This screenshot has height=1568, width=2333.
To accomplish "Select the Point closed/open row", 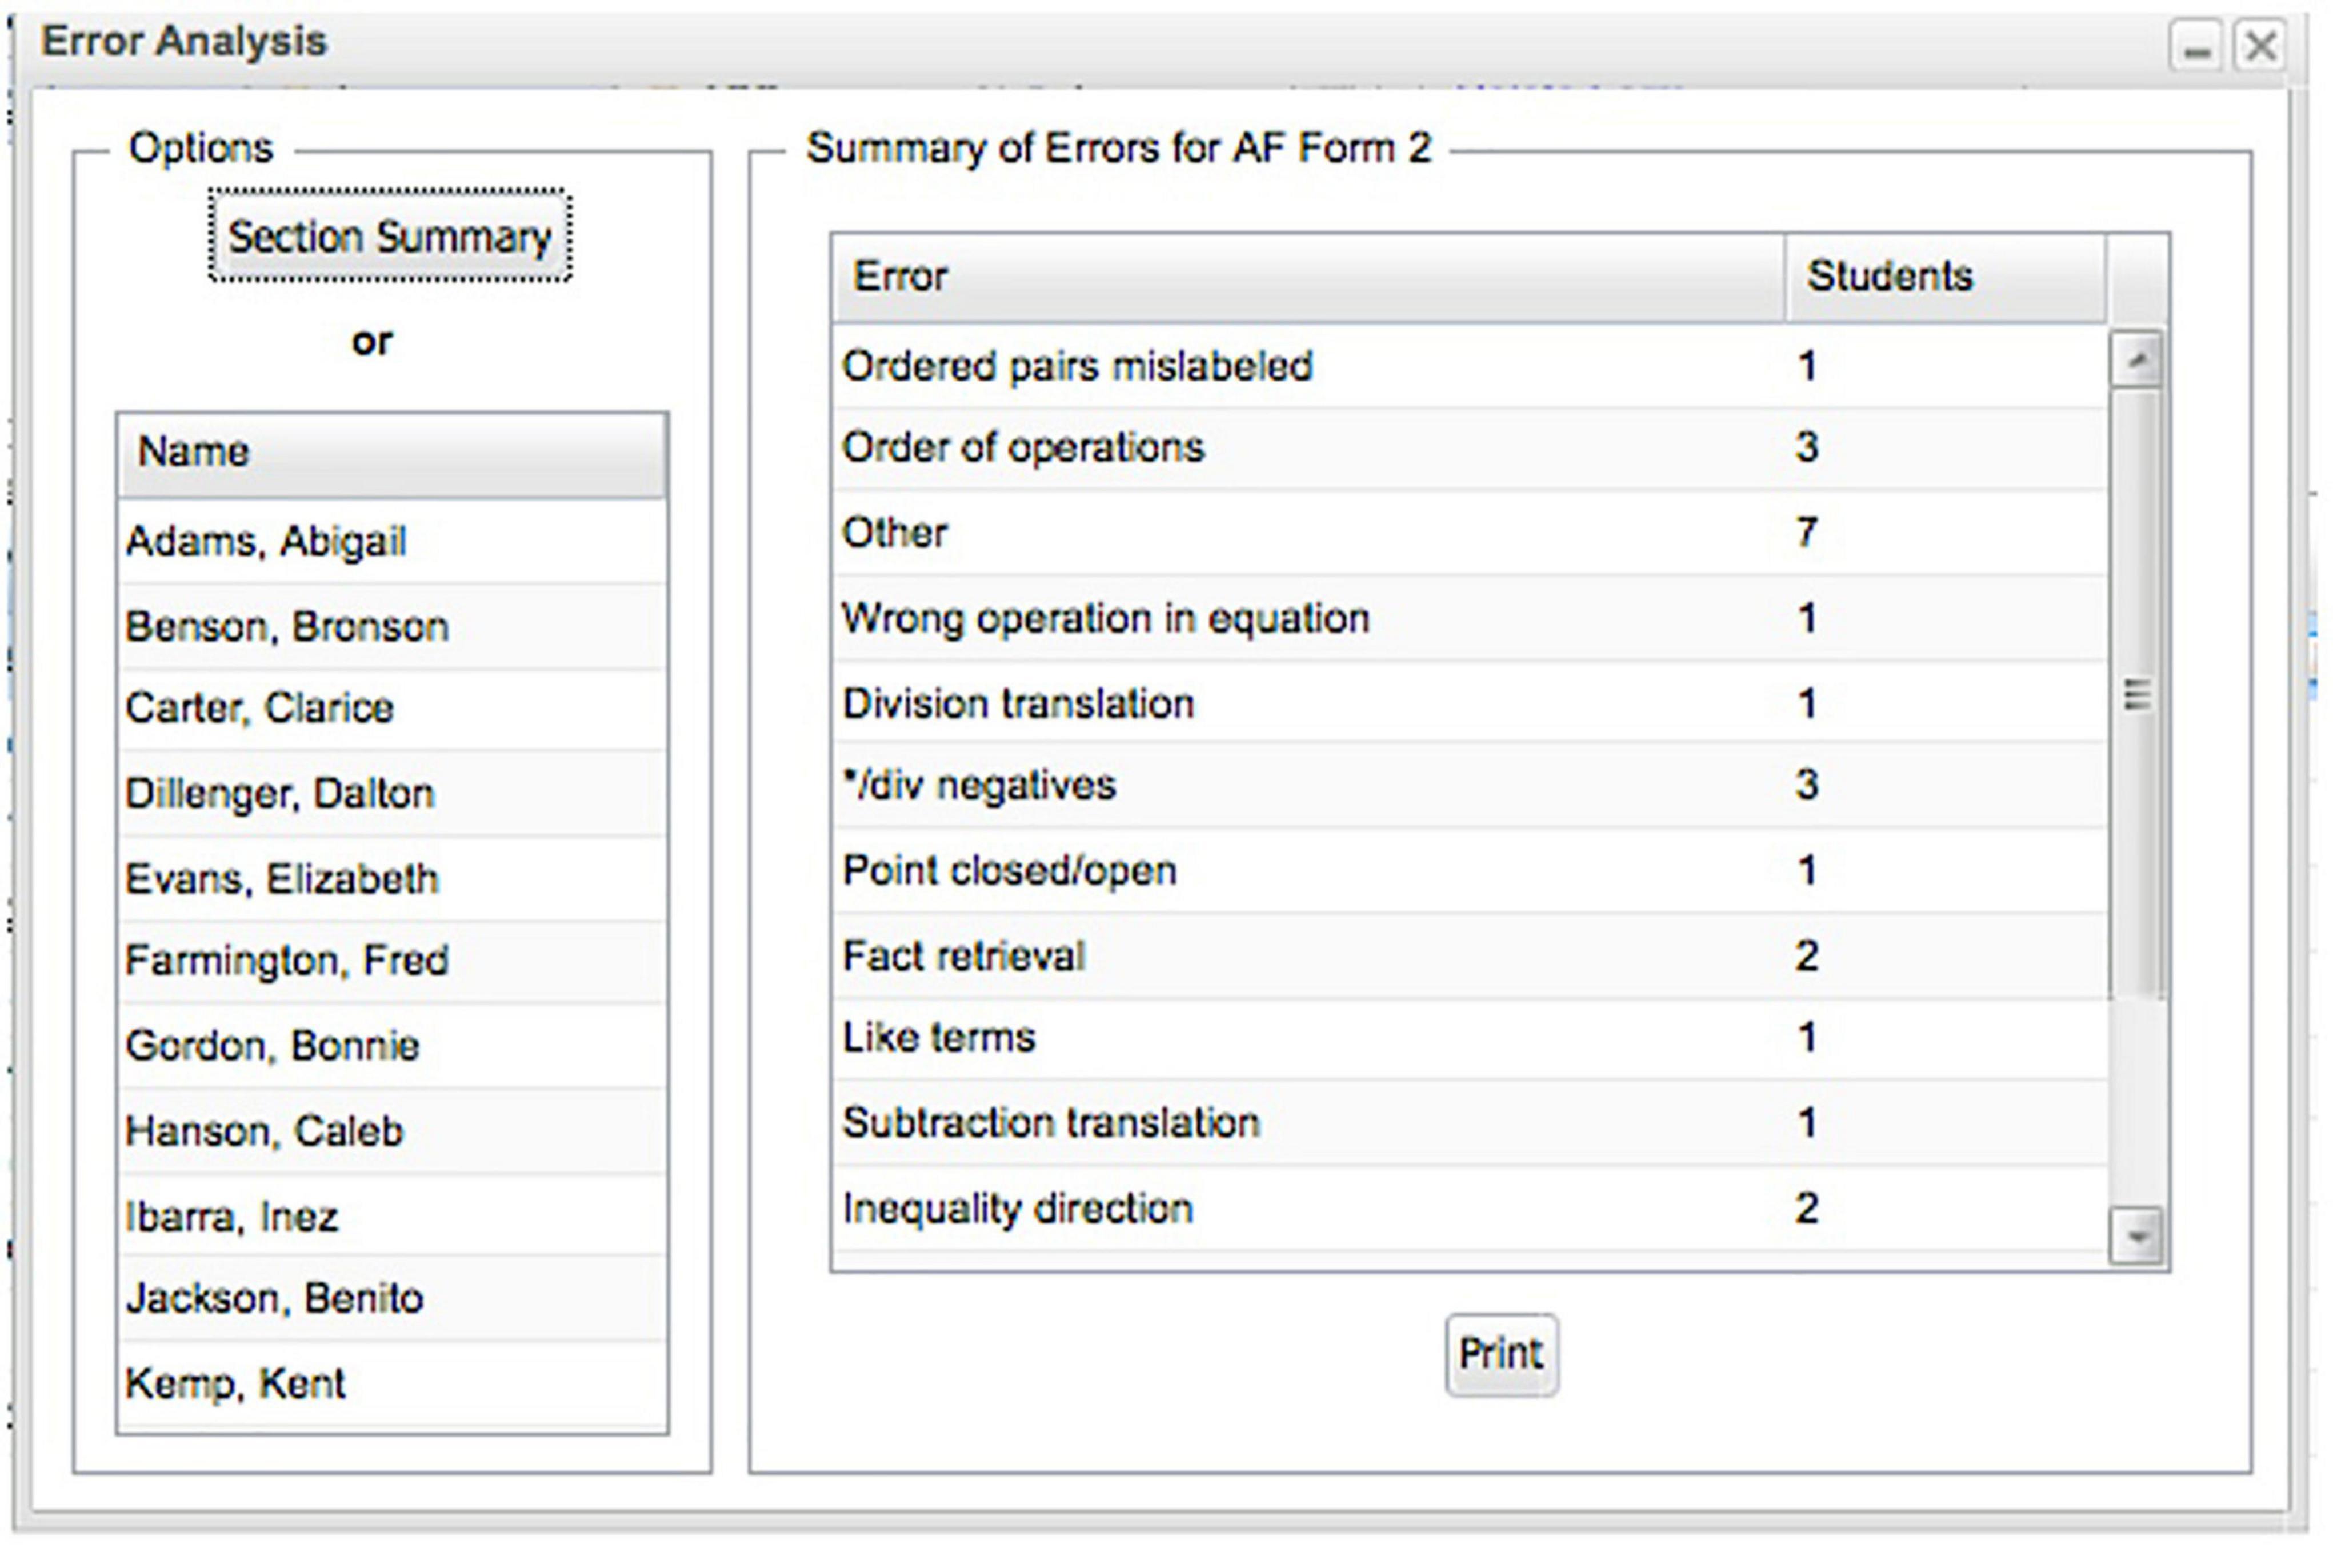I will (x=1470, y=870).
